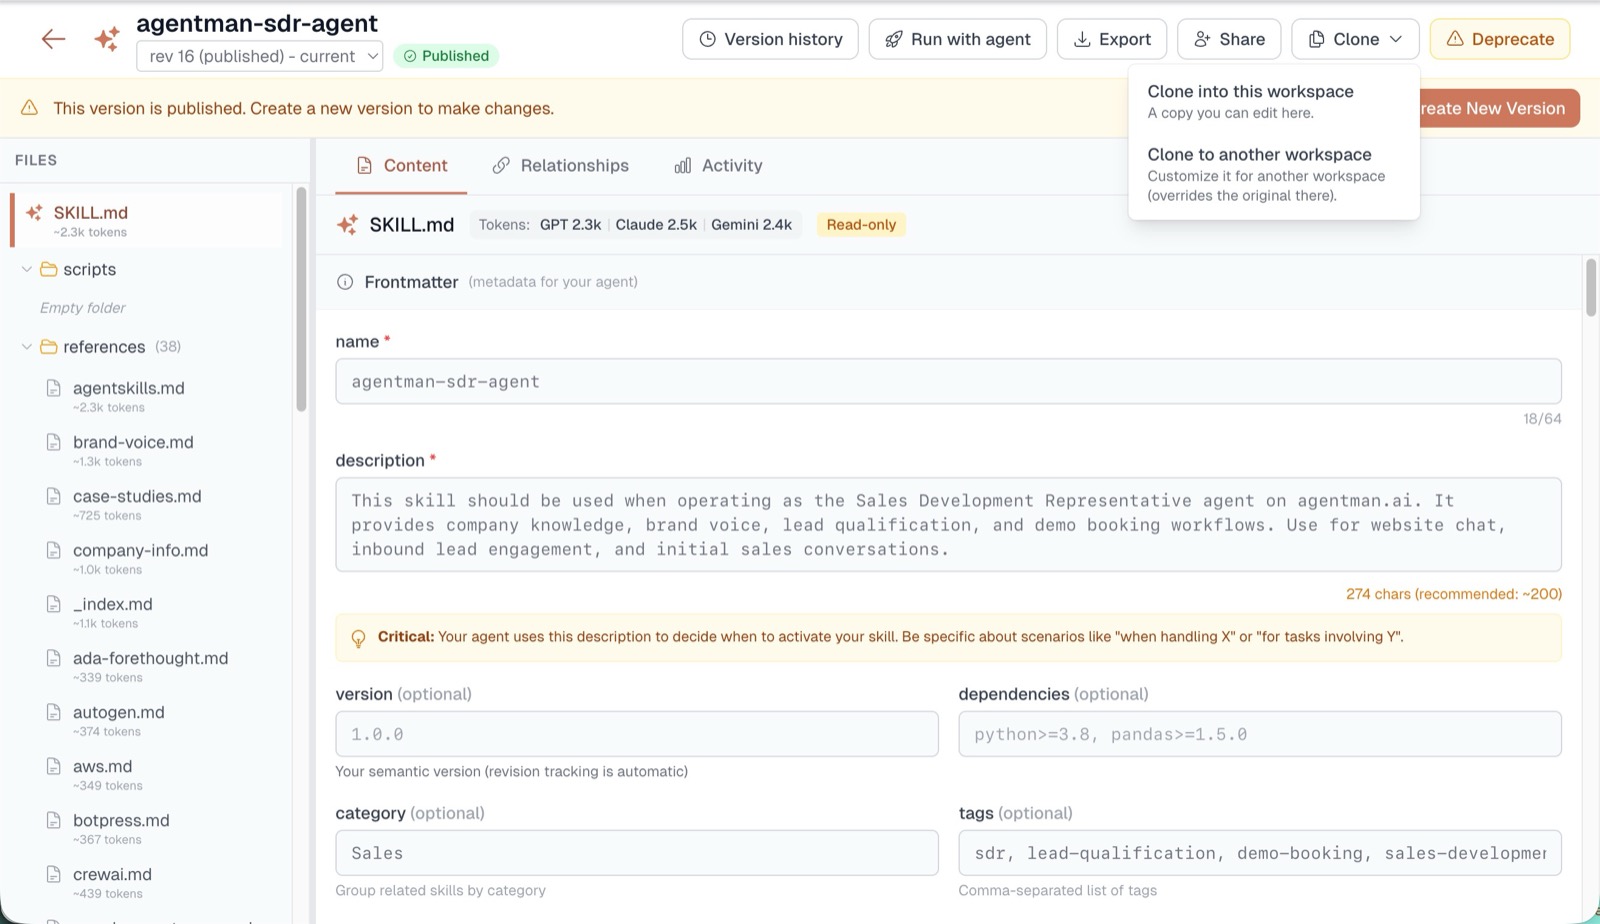Click the content area scrollbar
This screenshot has height=924, width=1600.
click(1590, 287)
